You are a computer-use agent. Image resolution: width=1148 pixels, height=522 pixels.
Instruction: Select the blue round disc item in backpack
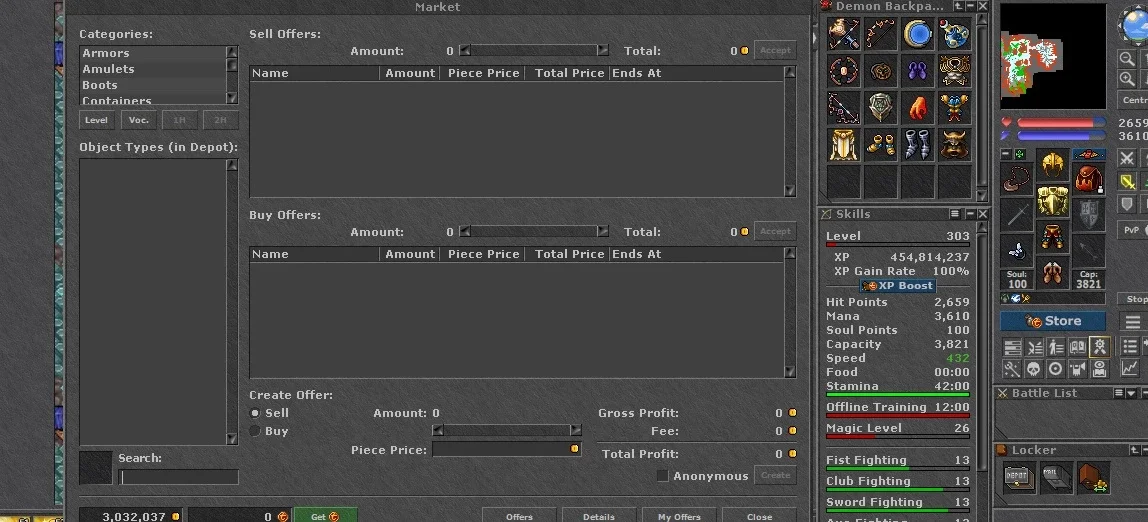click(917, 34)
